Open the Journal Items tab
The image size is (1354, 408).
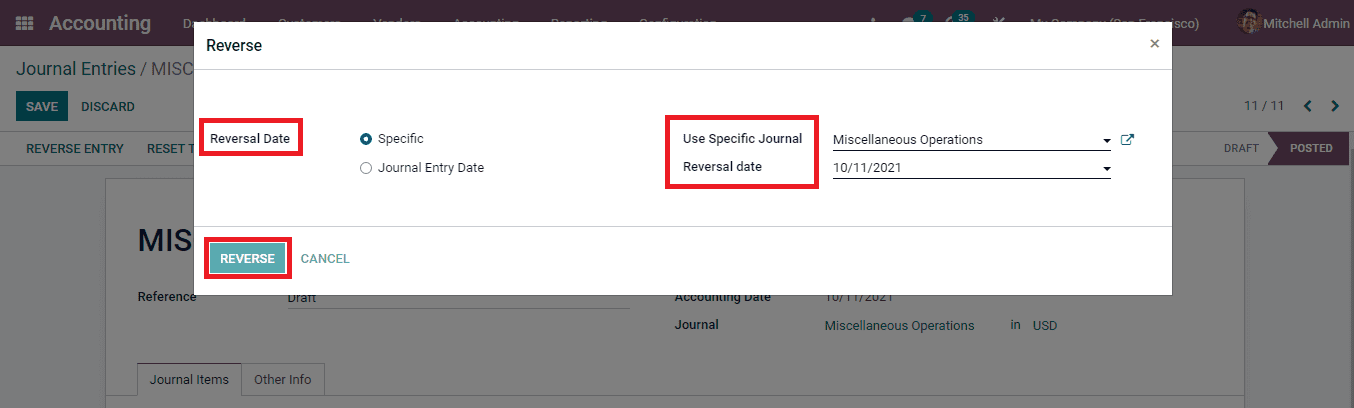[189, 380]
